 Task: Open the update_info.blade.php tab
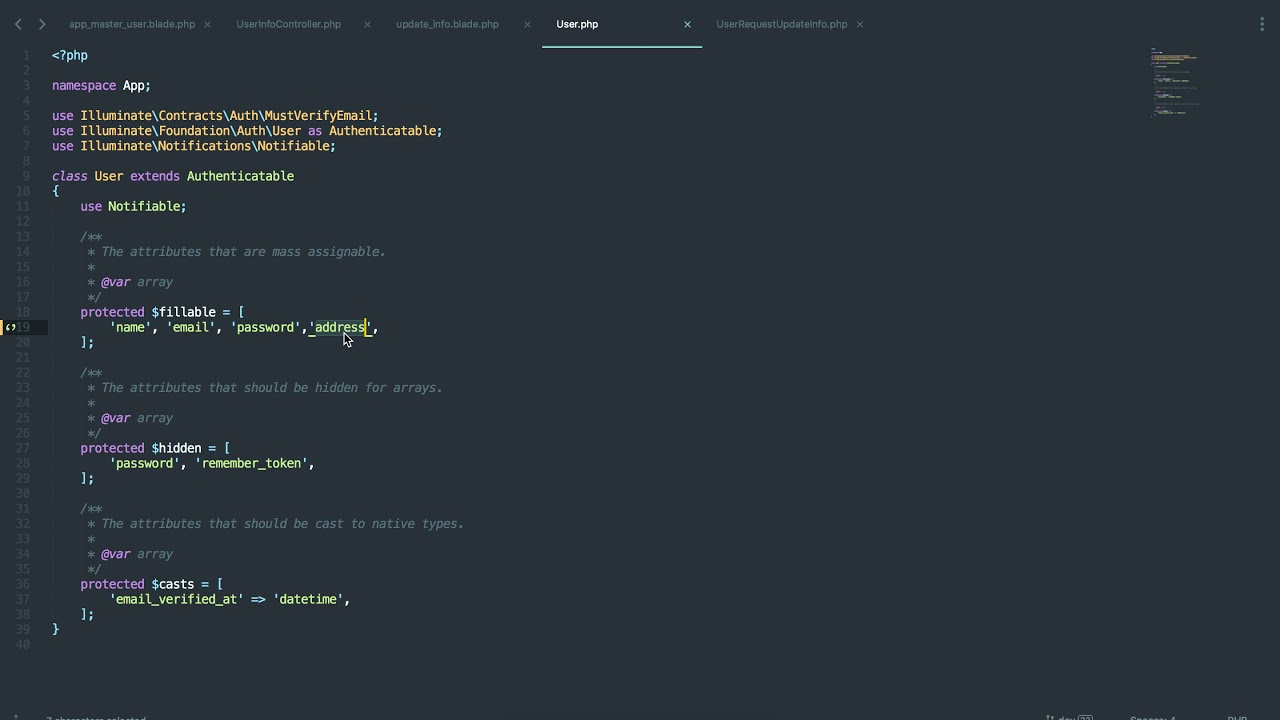pos(447,24)
